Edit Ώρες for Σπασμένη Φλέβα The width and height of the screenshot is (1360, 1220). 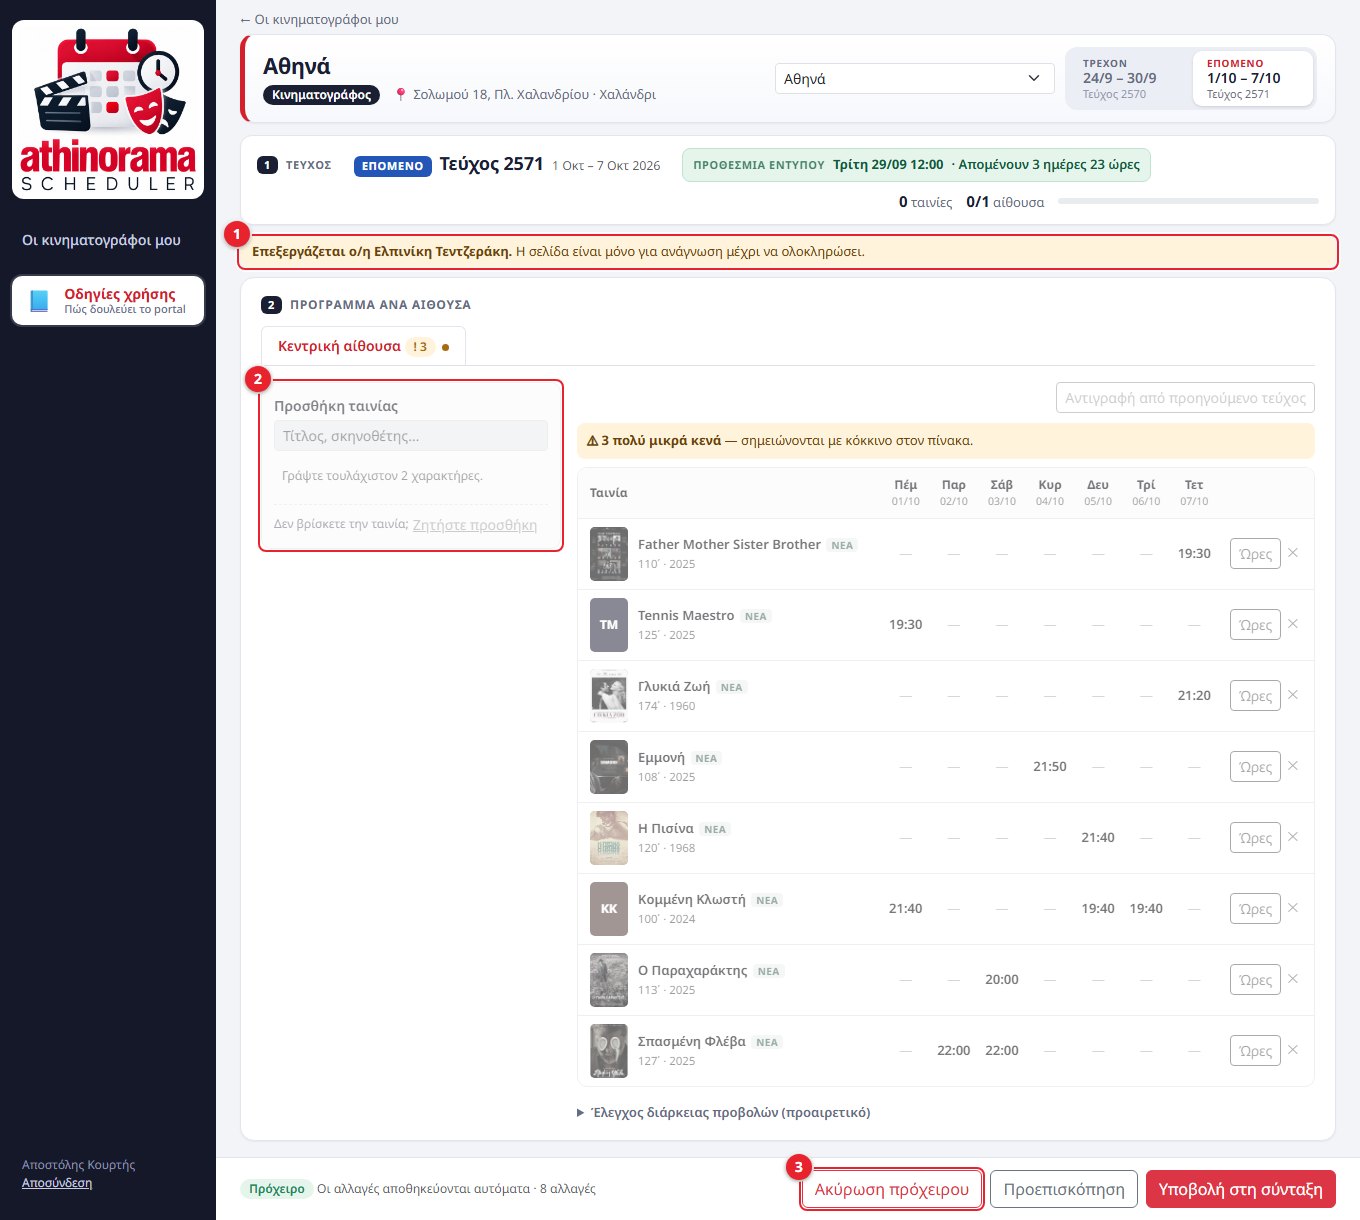pyautogui.click(x=1255, y=1051)
